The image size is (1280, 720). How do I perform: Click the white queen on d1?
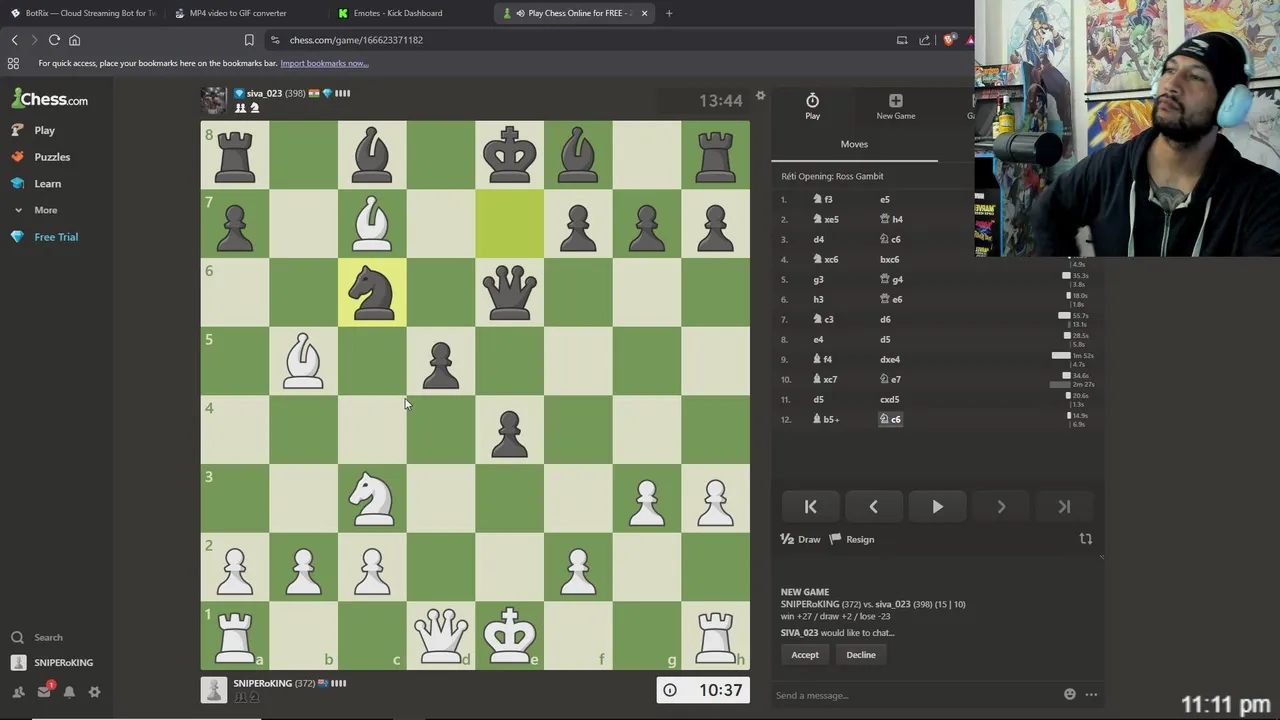click(x=441, y=635)
